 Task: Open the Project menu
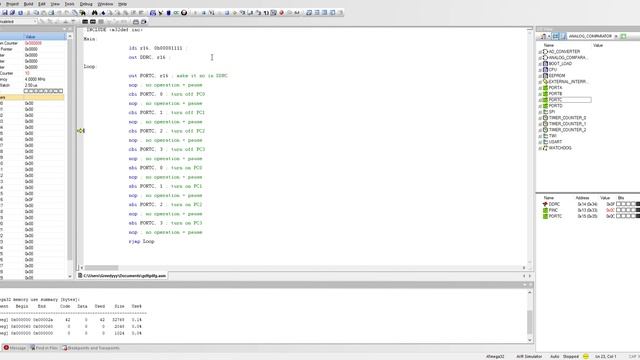point(12,4)
